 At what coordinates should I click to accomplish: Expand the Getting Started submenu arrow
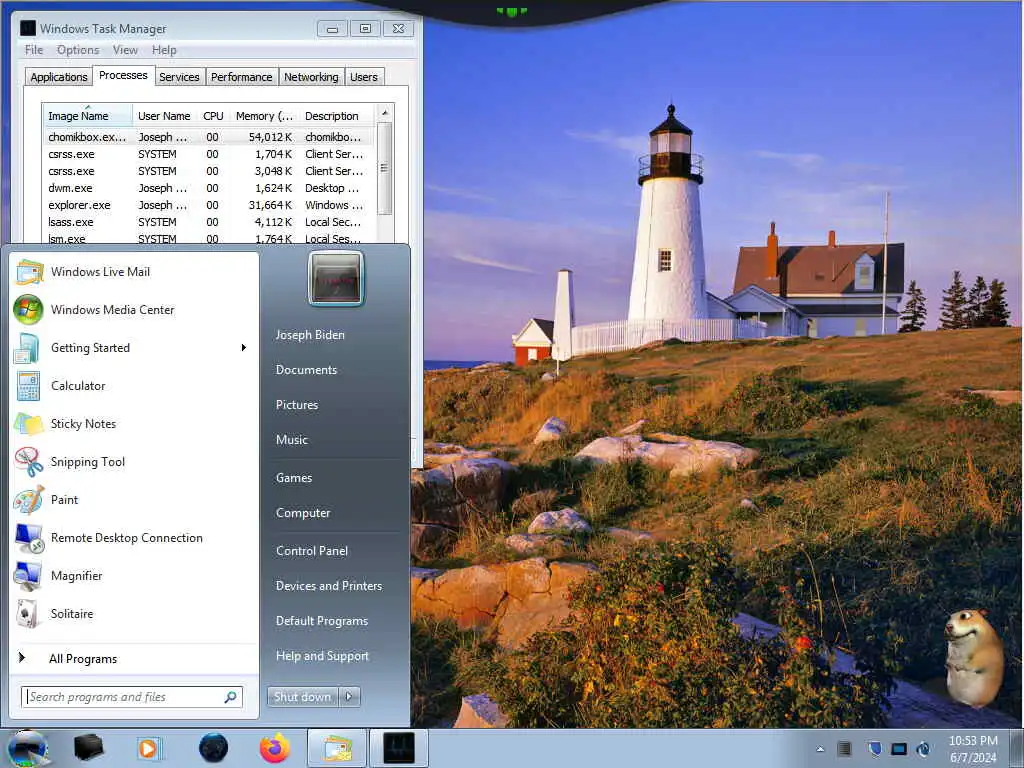click(244, 347)
